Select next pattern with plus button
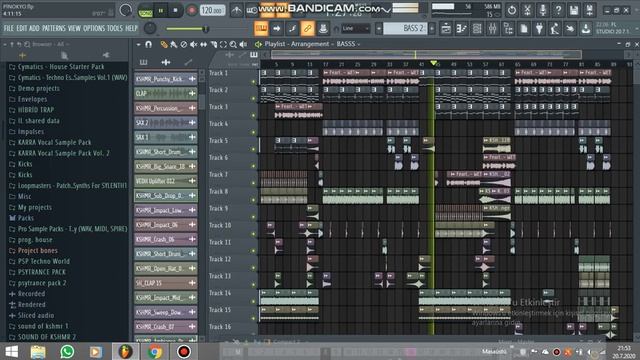 (x=432, y=29)
